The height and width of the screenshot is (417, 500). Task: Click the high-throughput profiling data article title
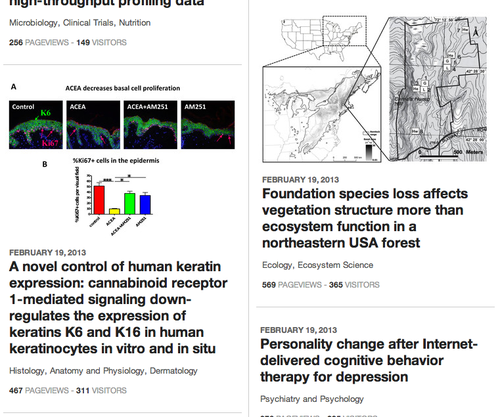tap(107, 3)
